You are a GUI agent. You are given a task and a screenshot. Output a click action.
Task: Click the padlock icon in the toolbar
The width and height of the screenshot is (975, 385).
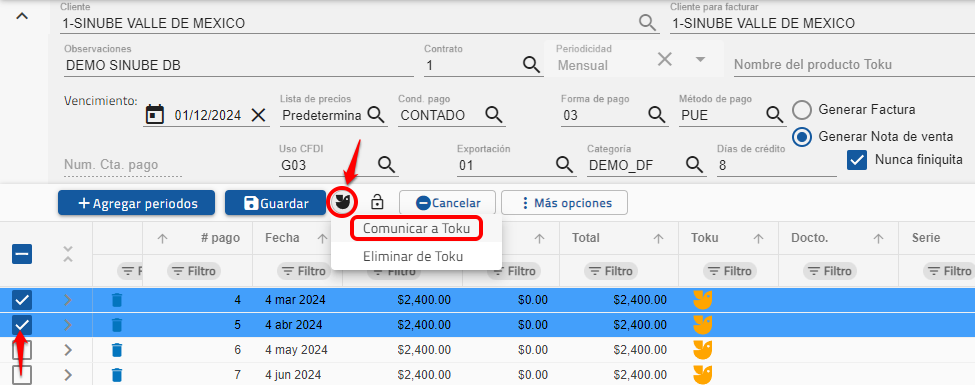(x=377, y=202)
